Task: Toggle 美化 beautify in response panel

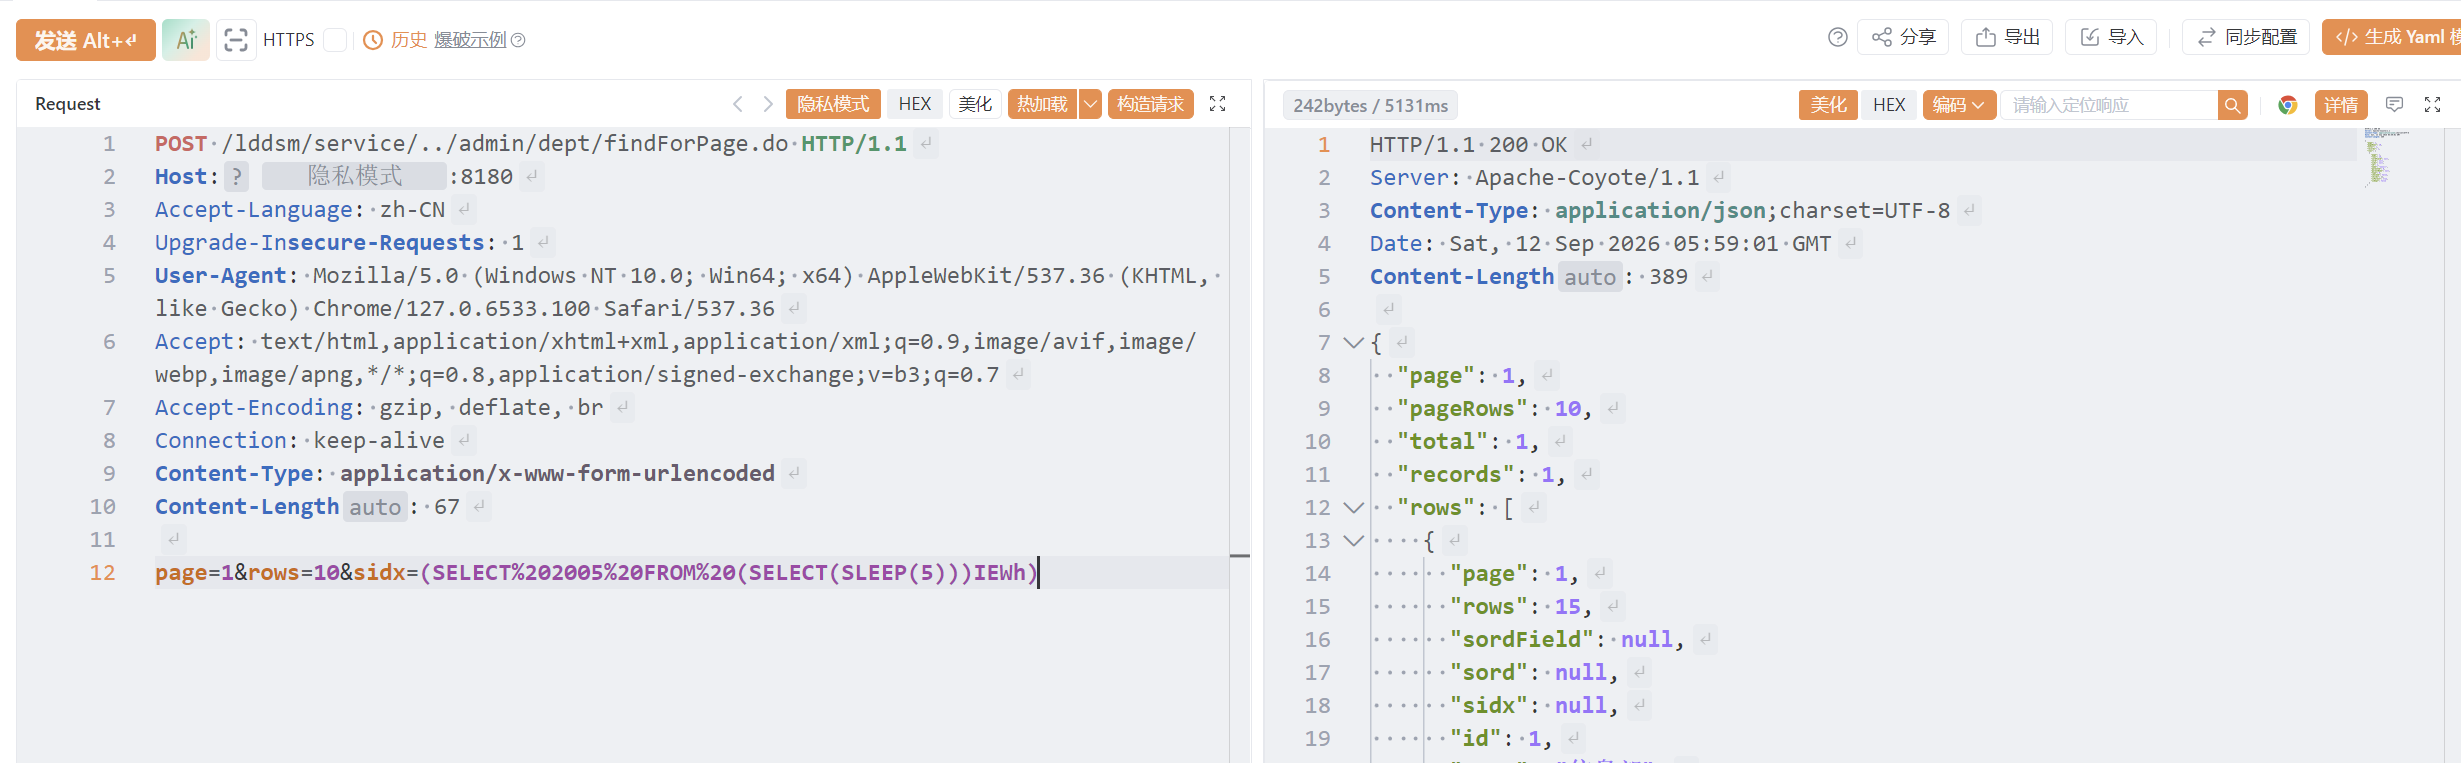Action: [x=1828, y=105]
